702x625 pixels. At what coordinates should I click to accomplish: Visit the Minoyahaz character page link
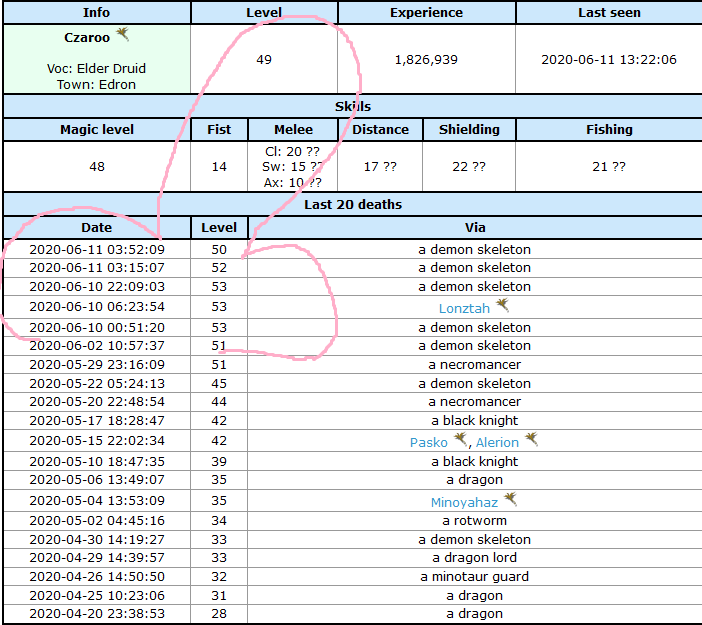pos(463,502)
